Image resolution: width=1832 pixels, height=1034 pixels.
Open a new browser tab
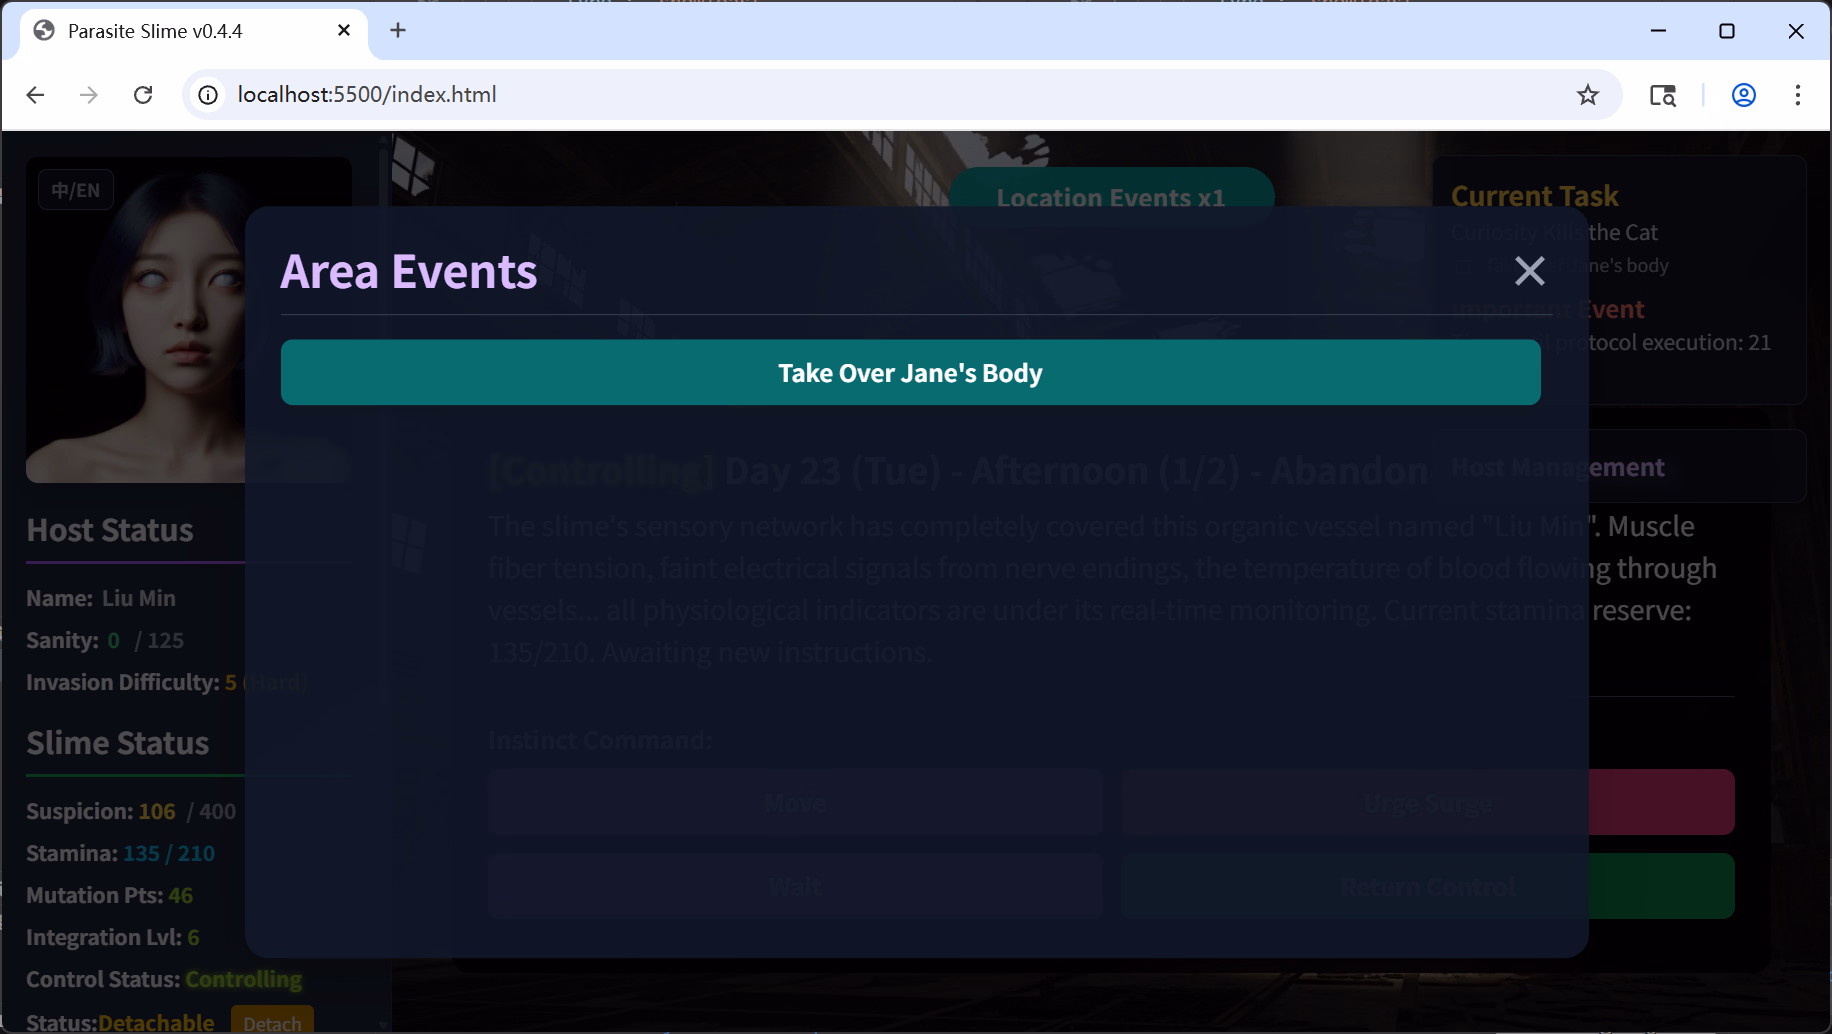tap(398, 31)
